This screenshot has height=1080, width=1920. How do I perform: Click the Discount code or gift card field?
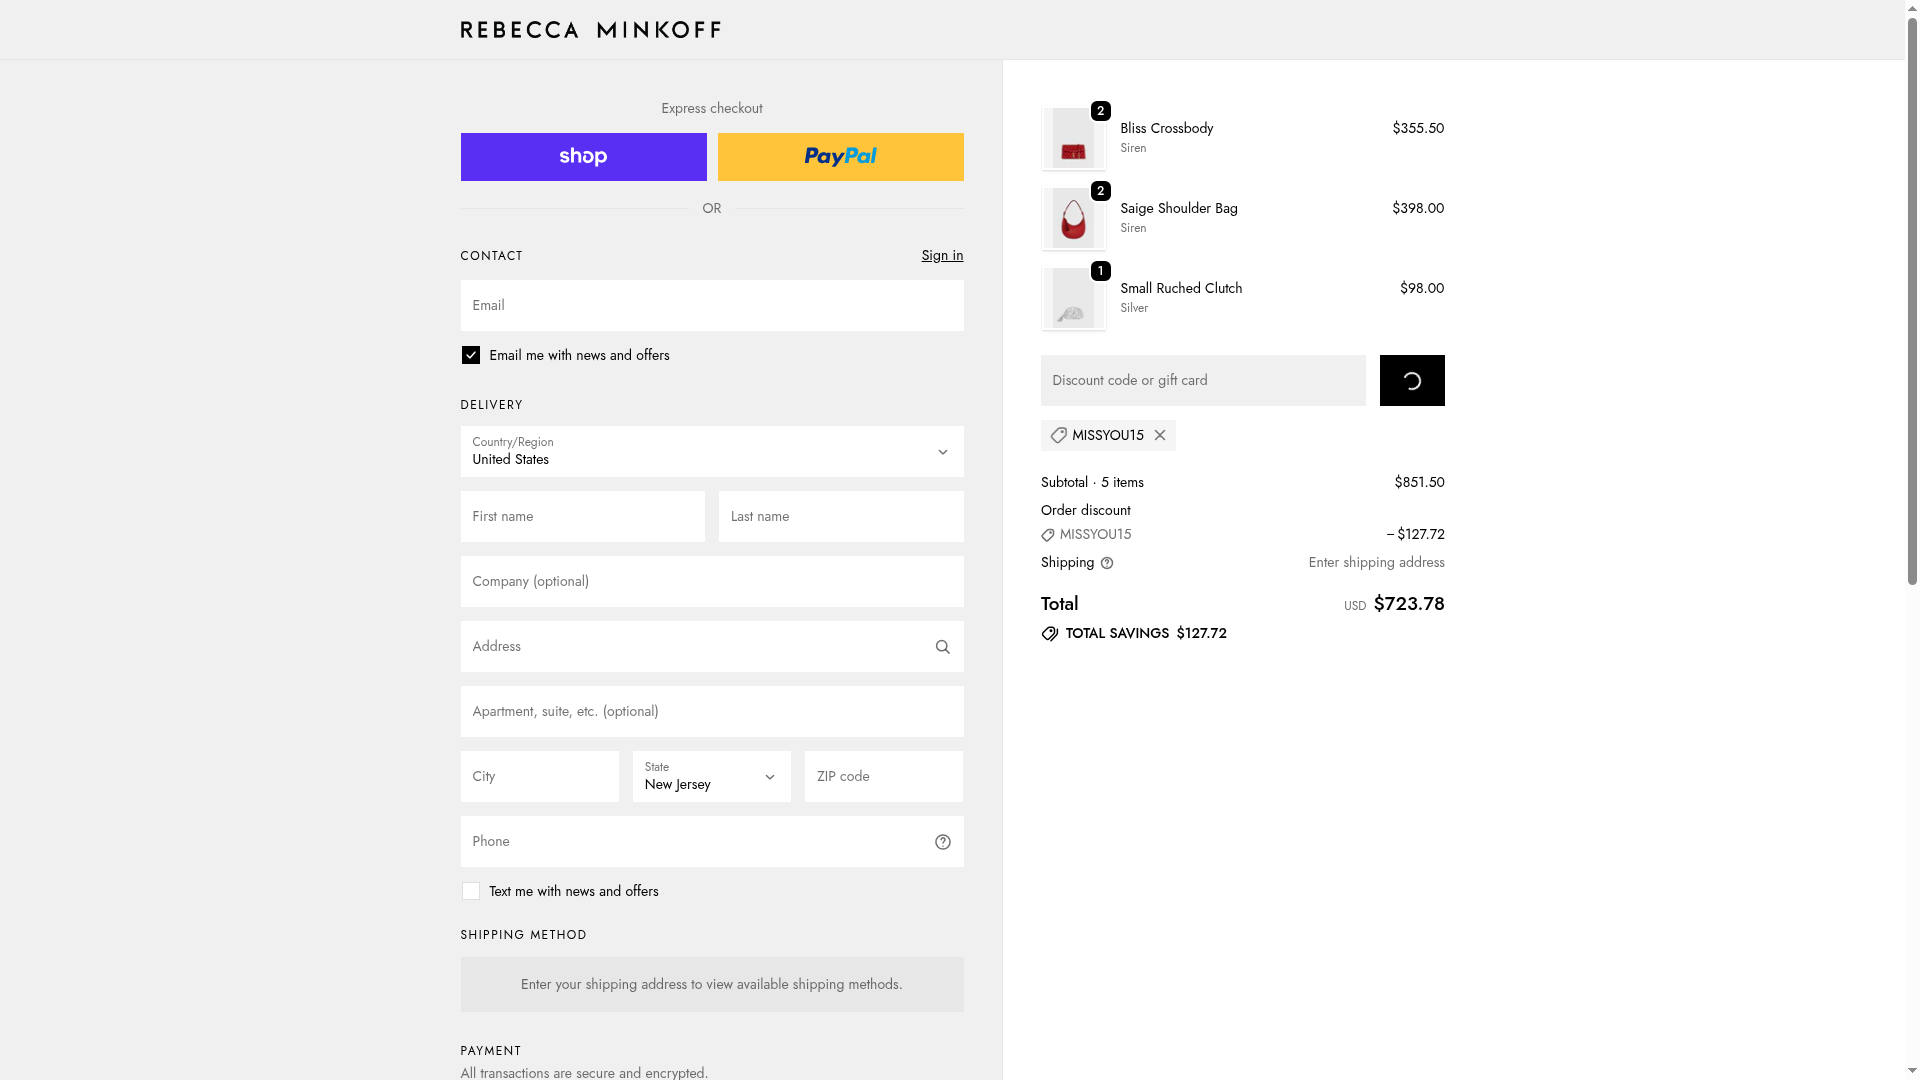[x=1202, y=381]
